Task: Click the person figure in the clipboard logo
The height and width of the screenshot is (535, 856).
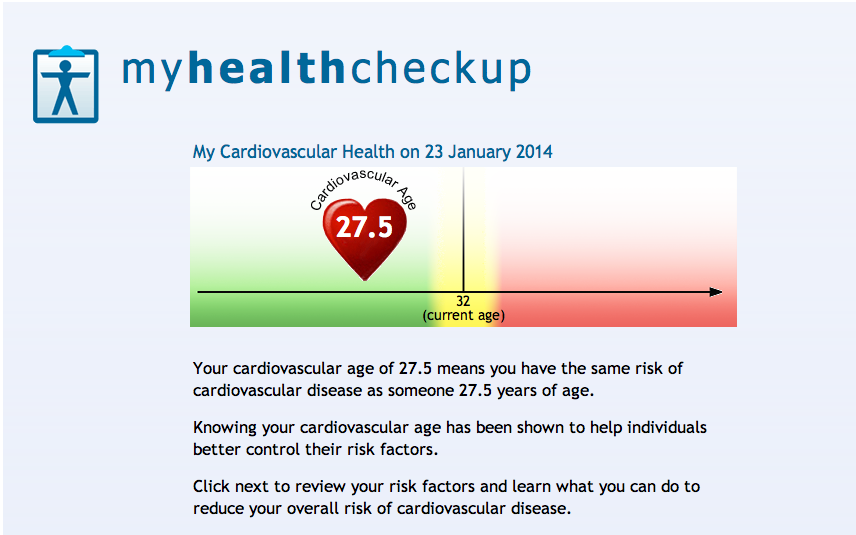Action: 66,88
